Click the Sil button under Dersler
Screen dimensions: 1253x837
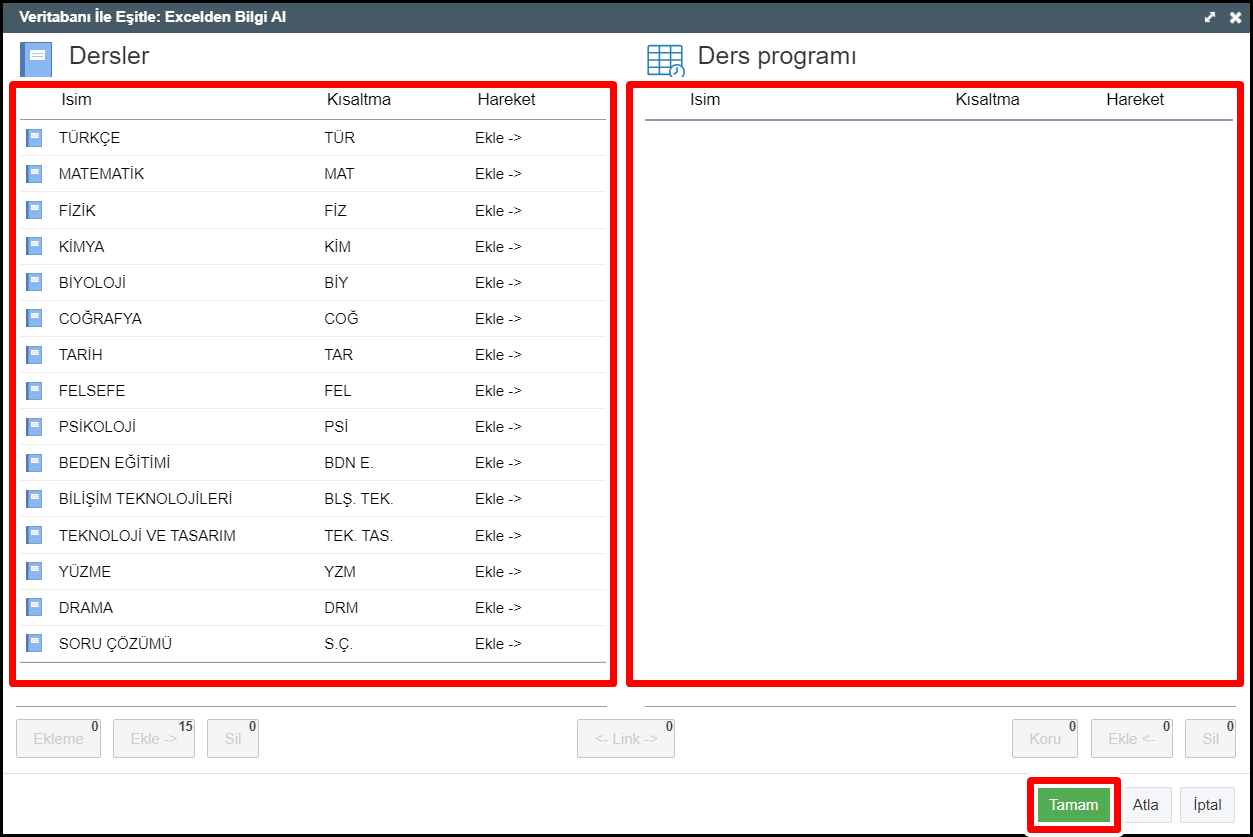pos(233,738)
